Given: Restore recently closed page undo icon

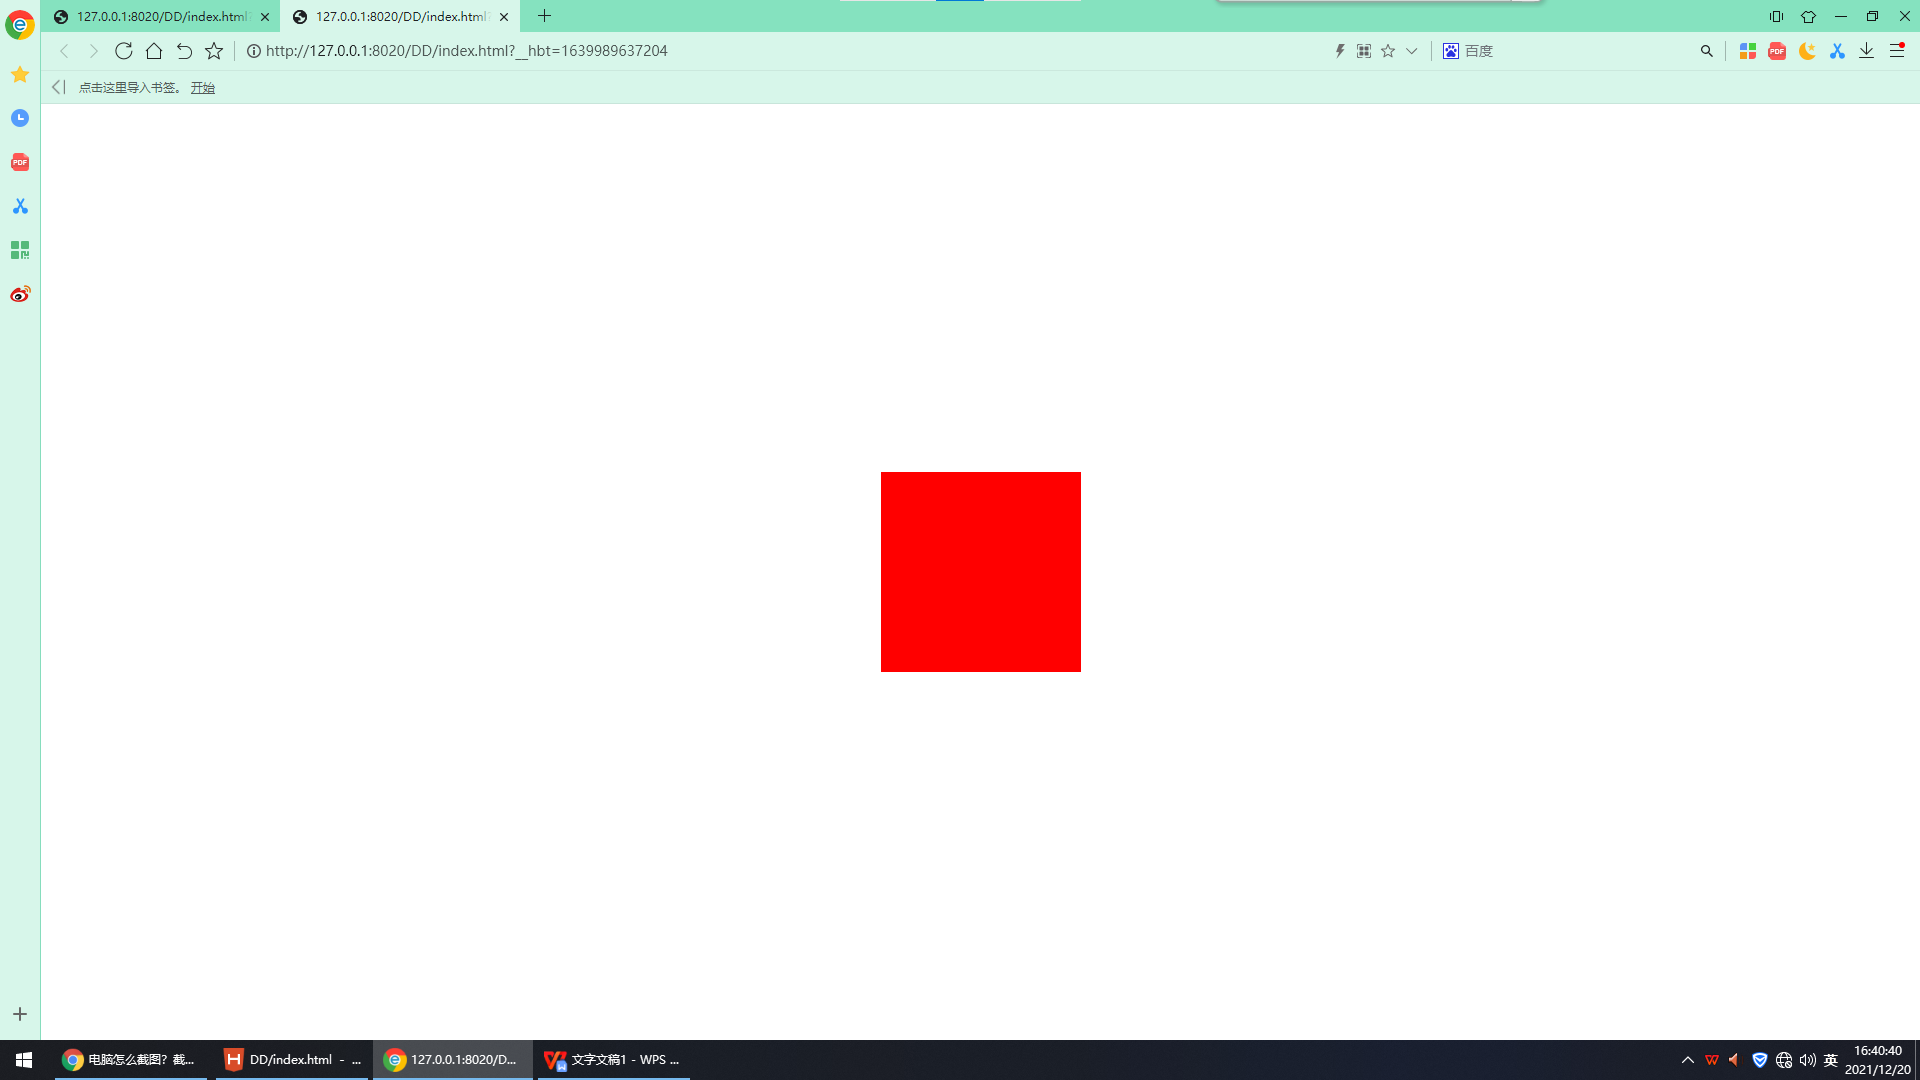Looking at the screenshot, I should tap(184, 51).
